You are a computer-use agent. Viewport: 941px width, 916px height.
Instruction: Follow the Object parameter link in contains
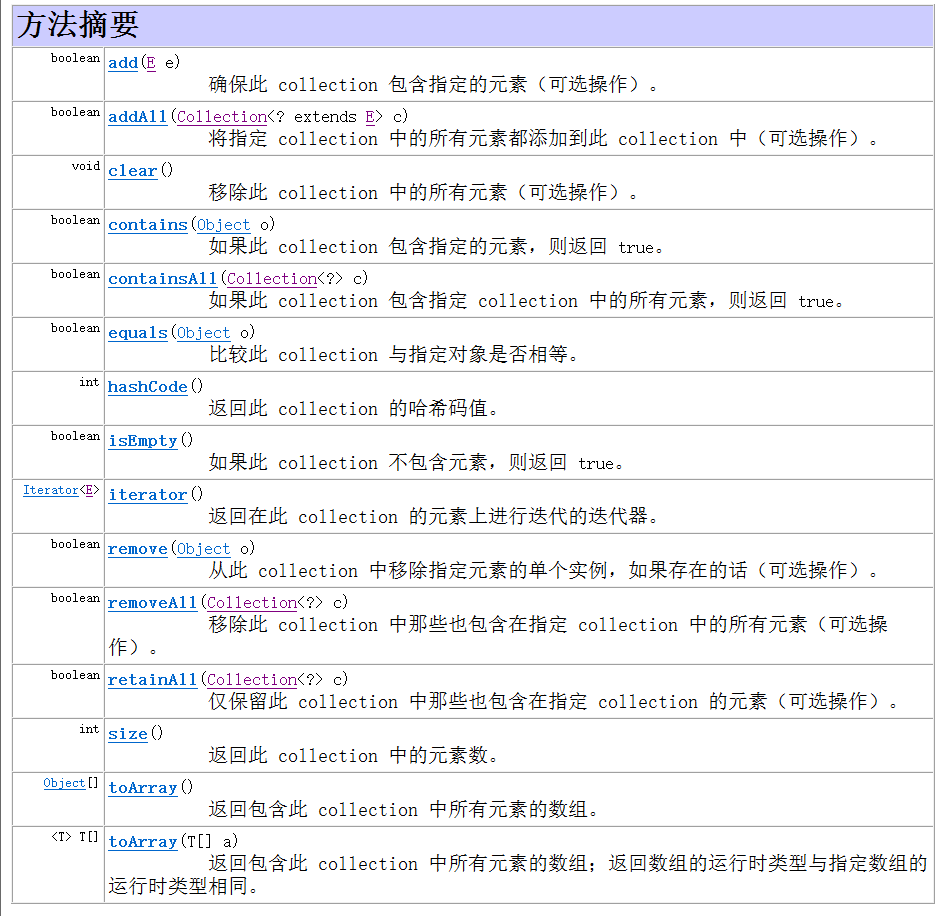[x=222, y=225]
